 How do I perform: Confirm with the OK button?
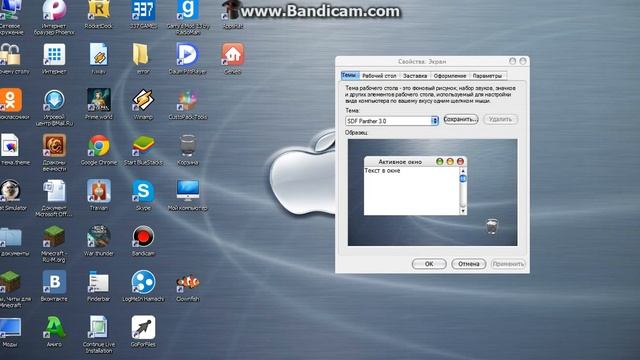429,264
